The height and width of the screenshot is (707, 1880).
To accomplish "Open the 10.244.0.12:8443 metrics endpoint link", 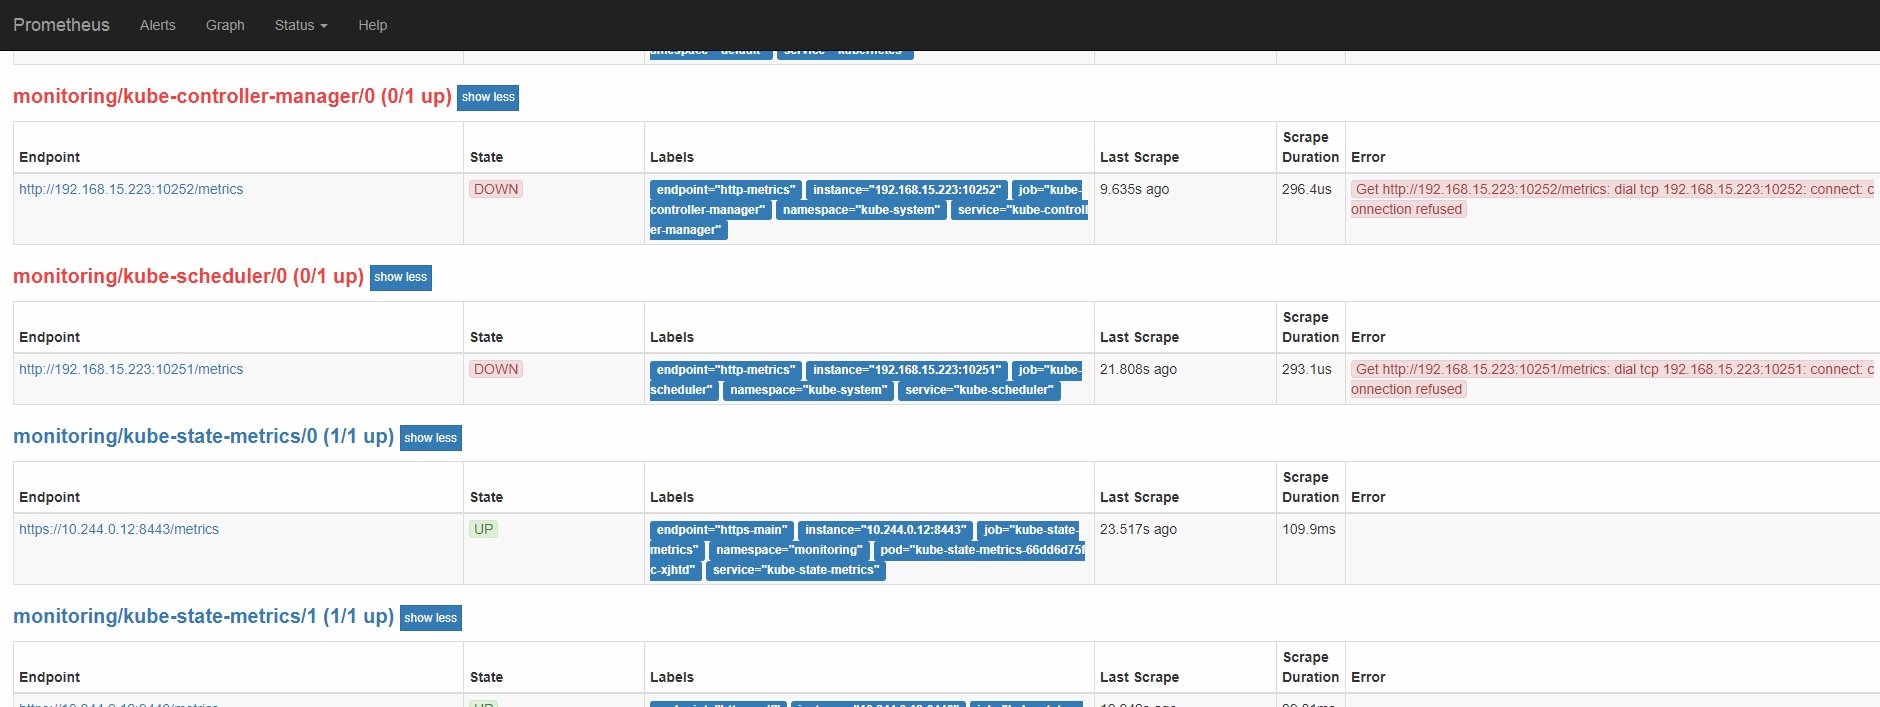I will [x=119, y=529].
